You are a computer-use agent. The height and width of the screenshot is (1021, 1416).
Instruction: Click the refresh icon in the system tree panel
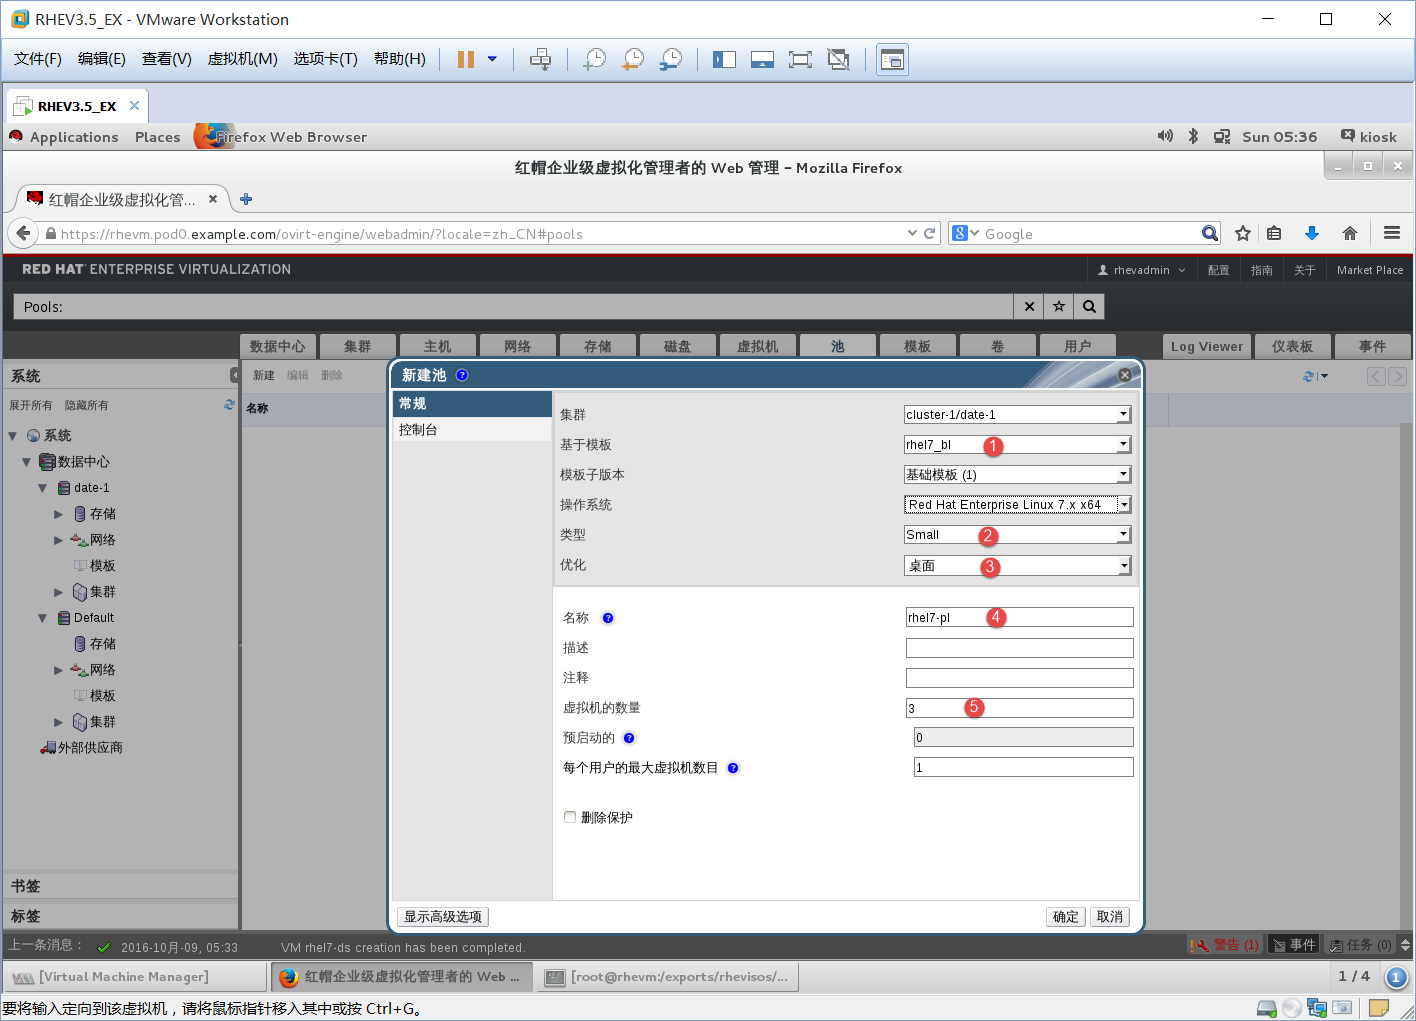(229, 405)
